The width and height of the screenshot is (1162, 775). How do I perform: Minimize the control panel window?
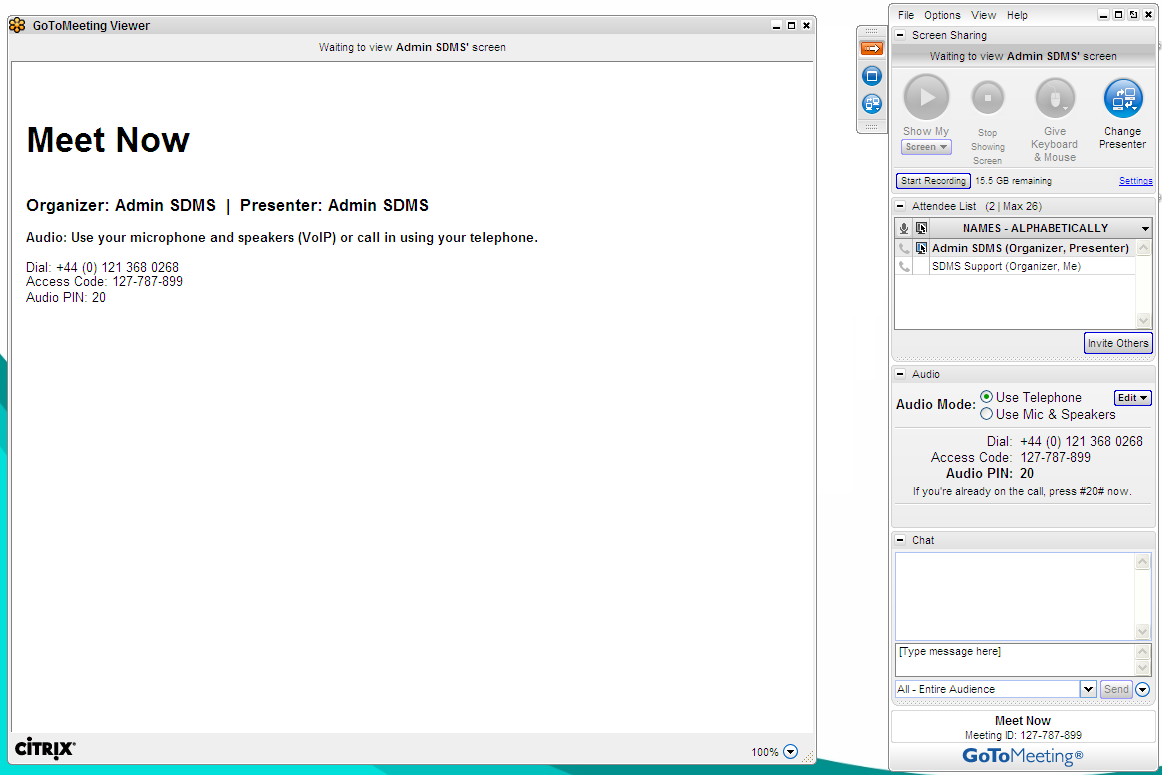(x=1103, y=15)
